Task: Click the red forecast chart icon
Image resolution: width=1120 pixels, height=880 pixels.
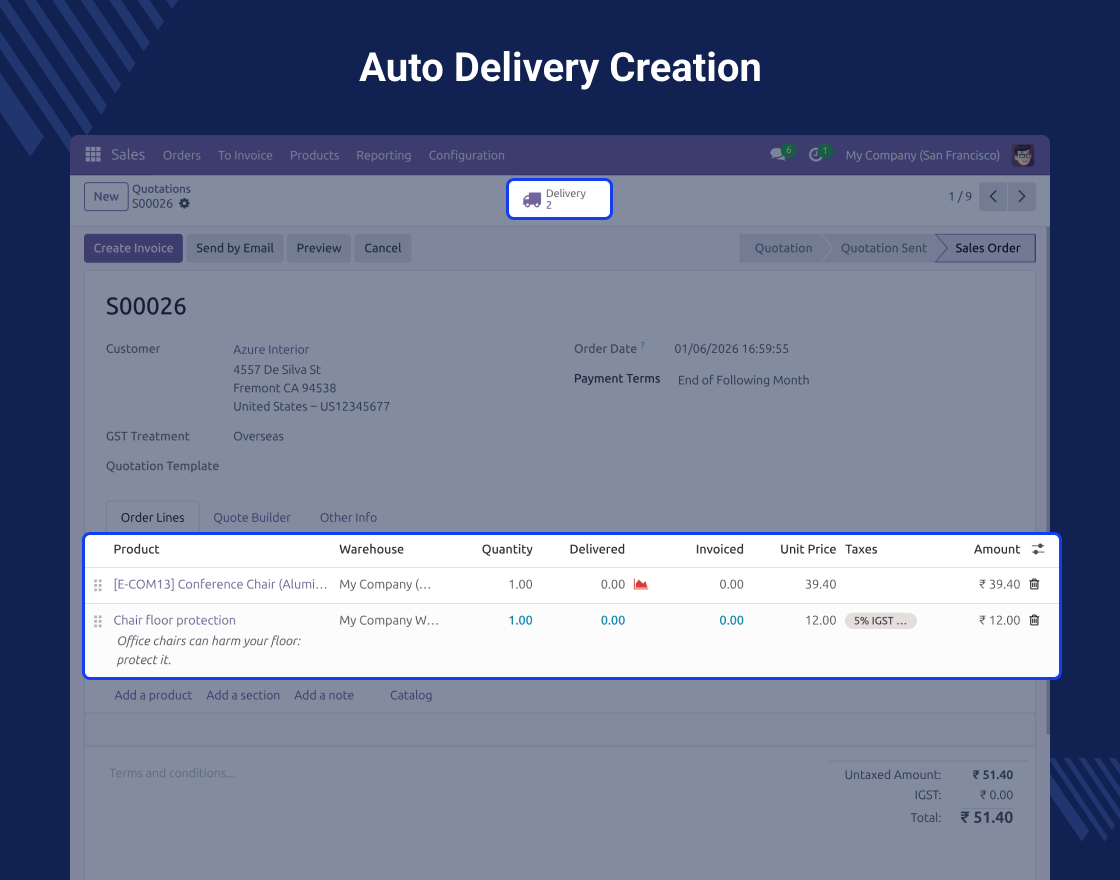Action: 641,584
